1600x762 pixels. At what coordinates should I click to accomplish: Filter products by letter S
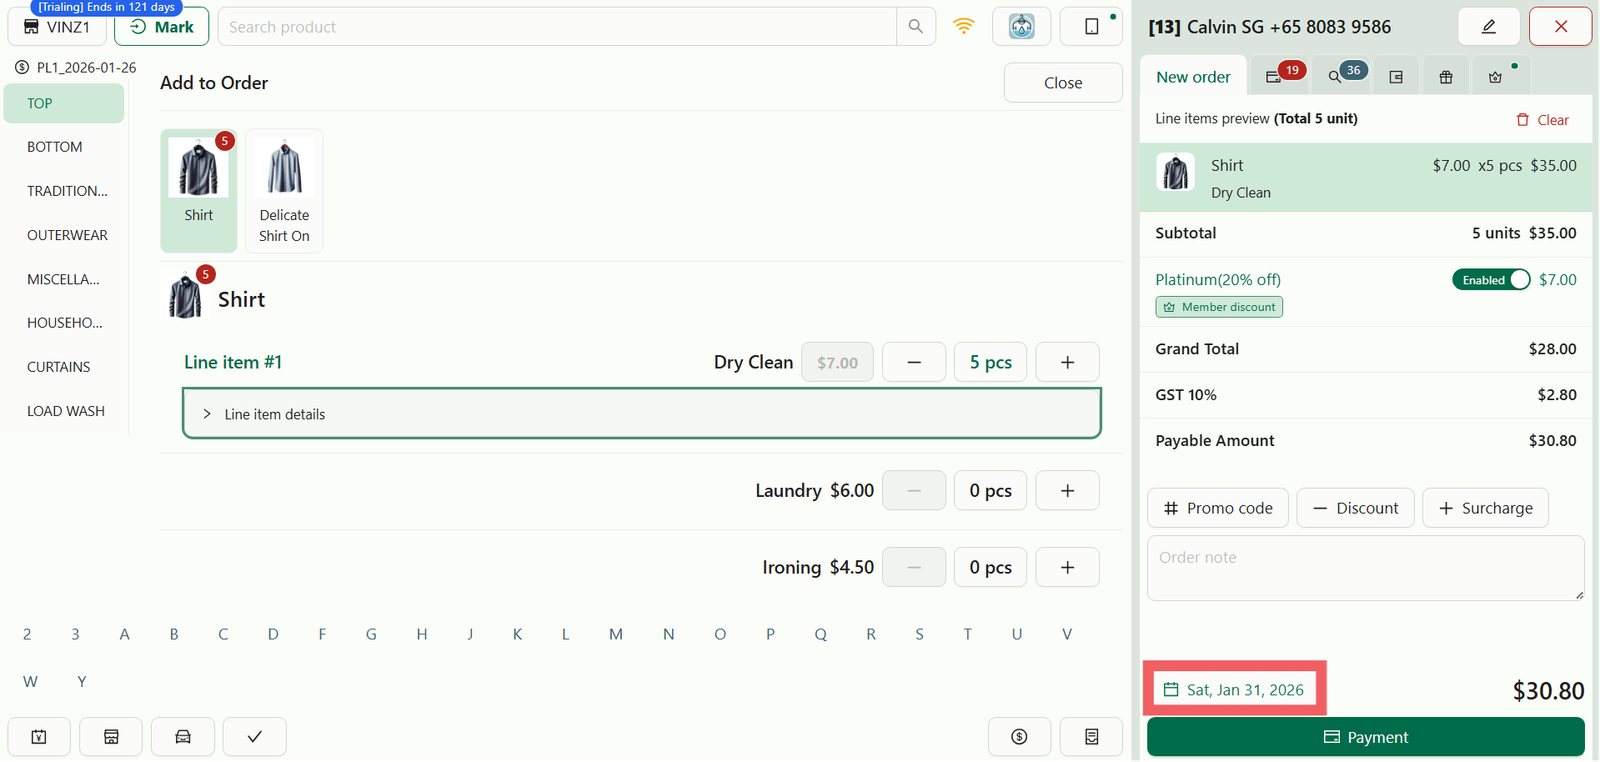(919, 634)
